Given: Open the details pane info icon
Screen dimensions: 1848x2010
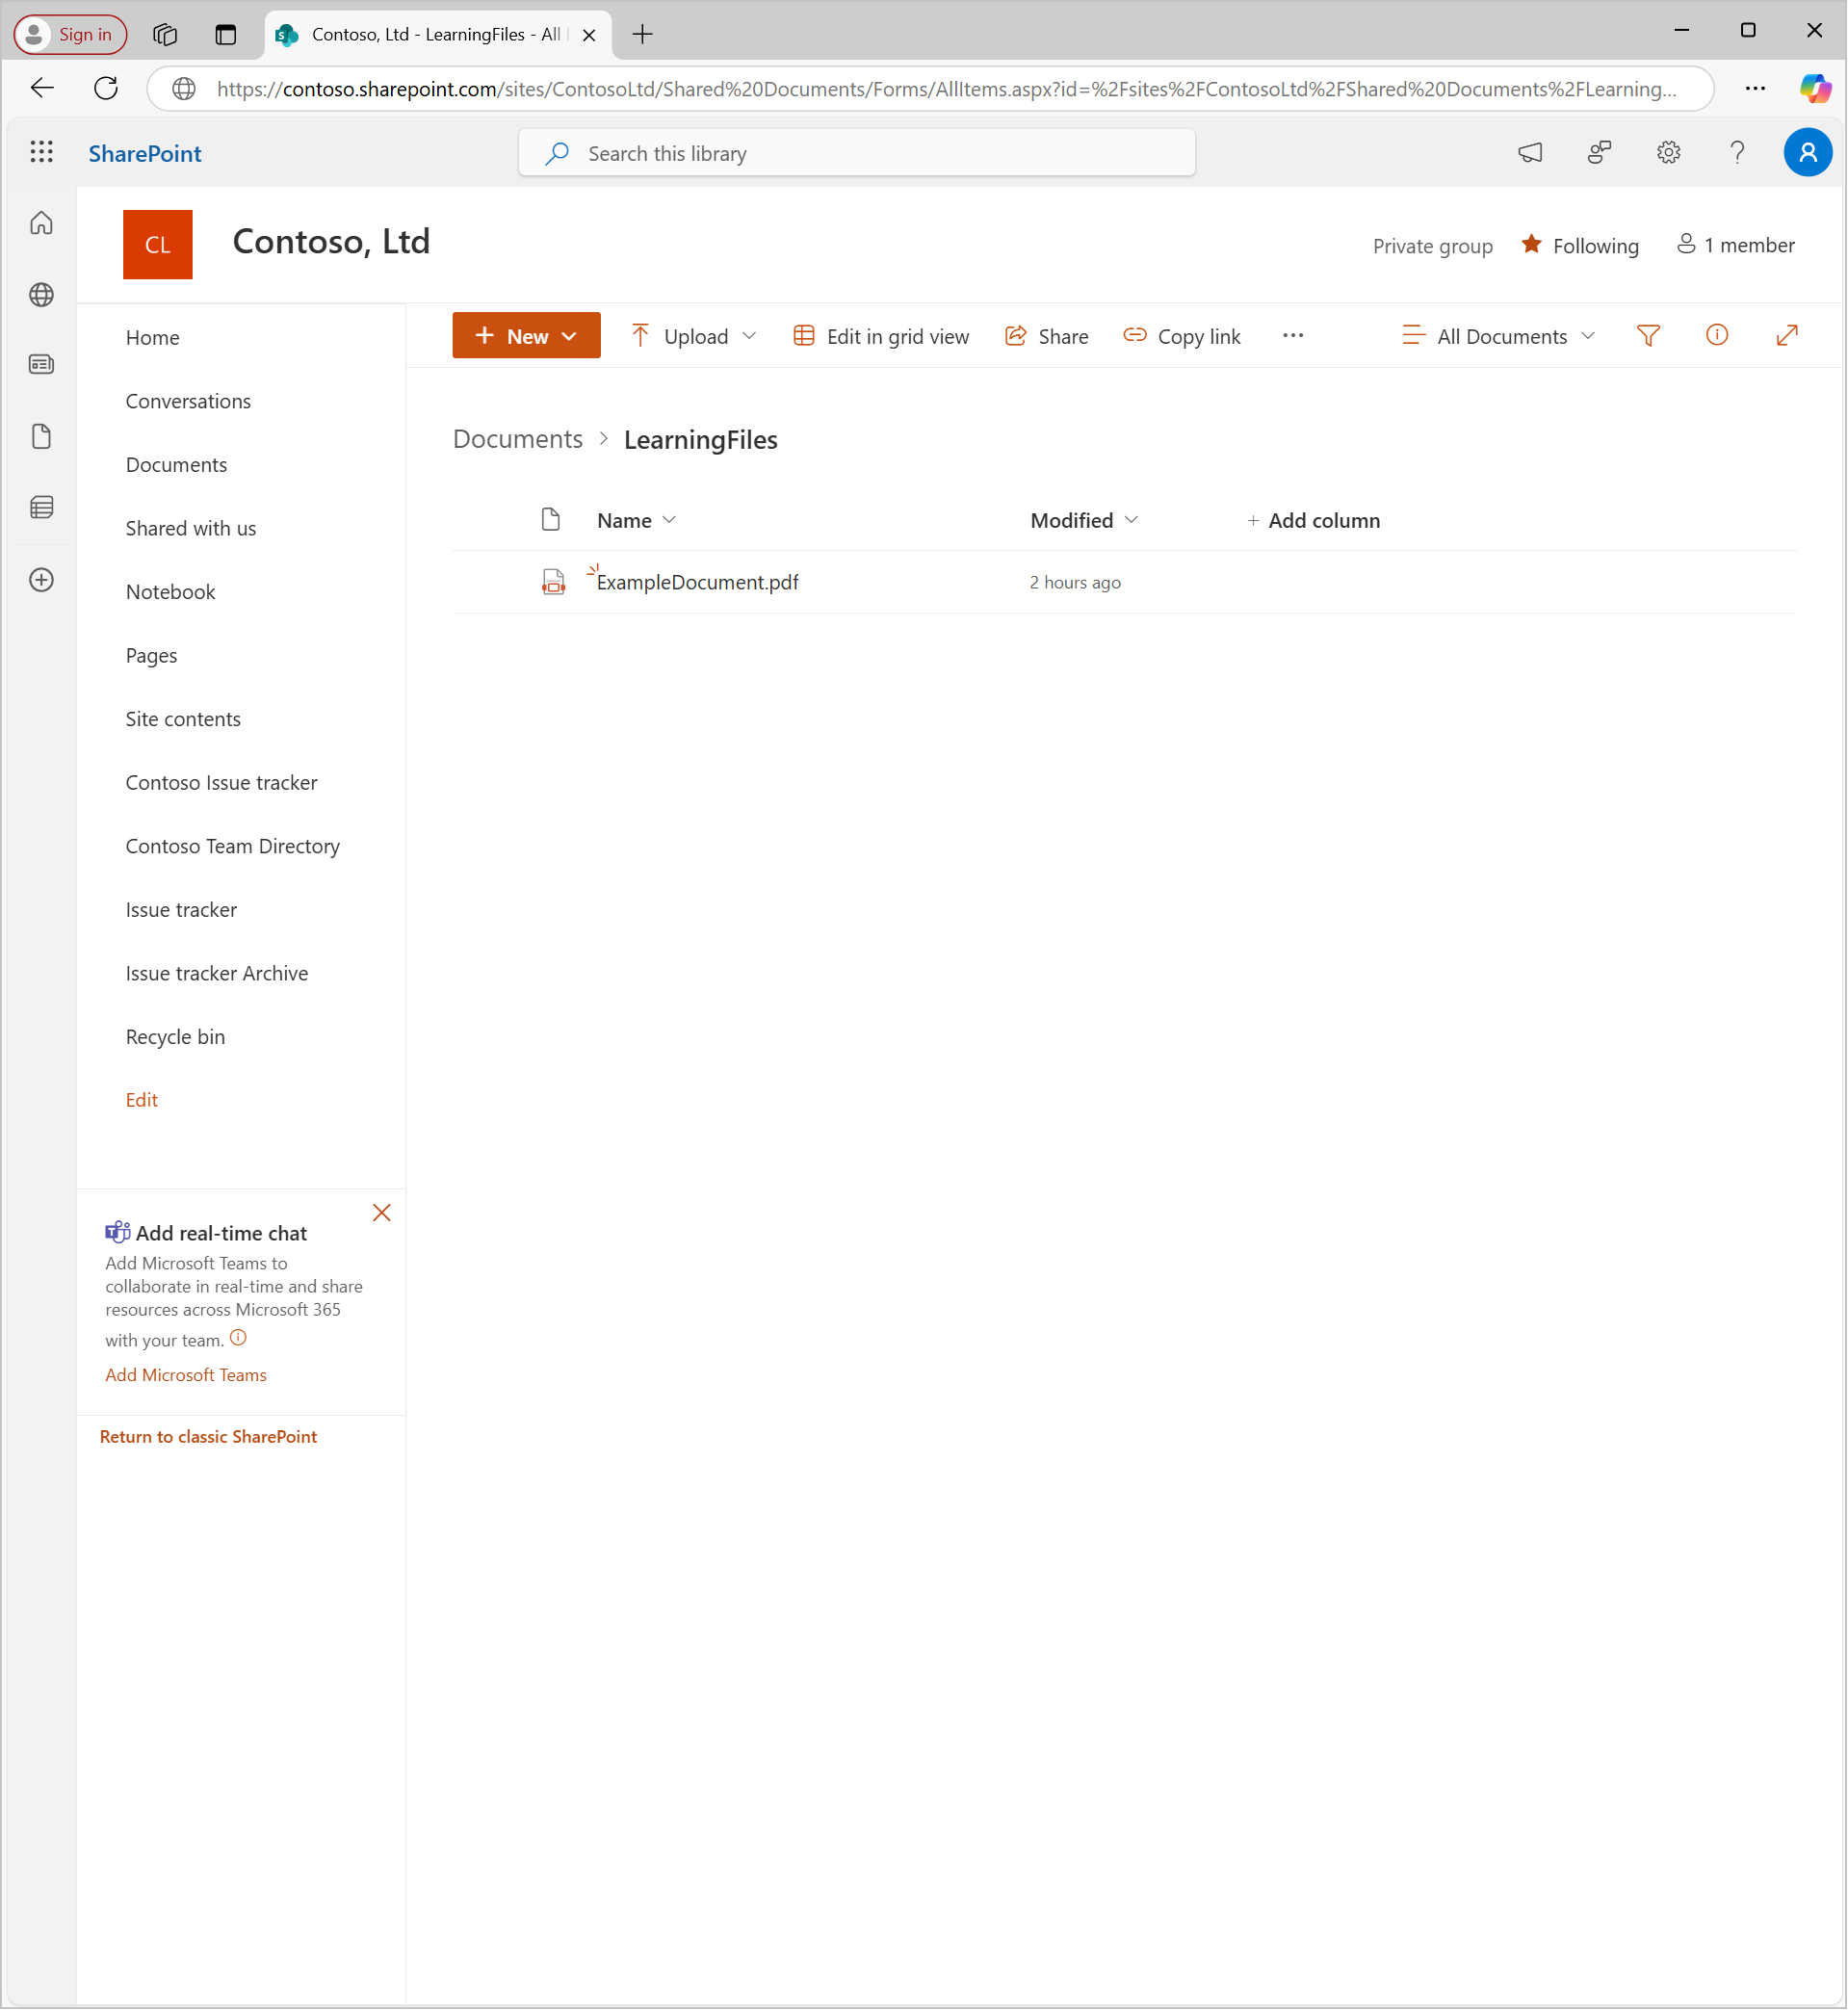Looking at the screenshot, I should coord(1716,335).
